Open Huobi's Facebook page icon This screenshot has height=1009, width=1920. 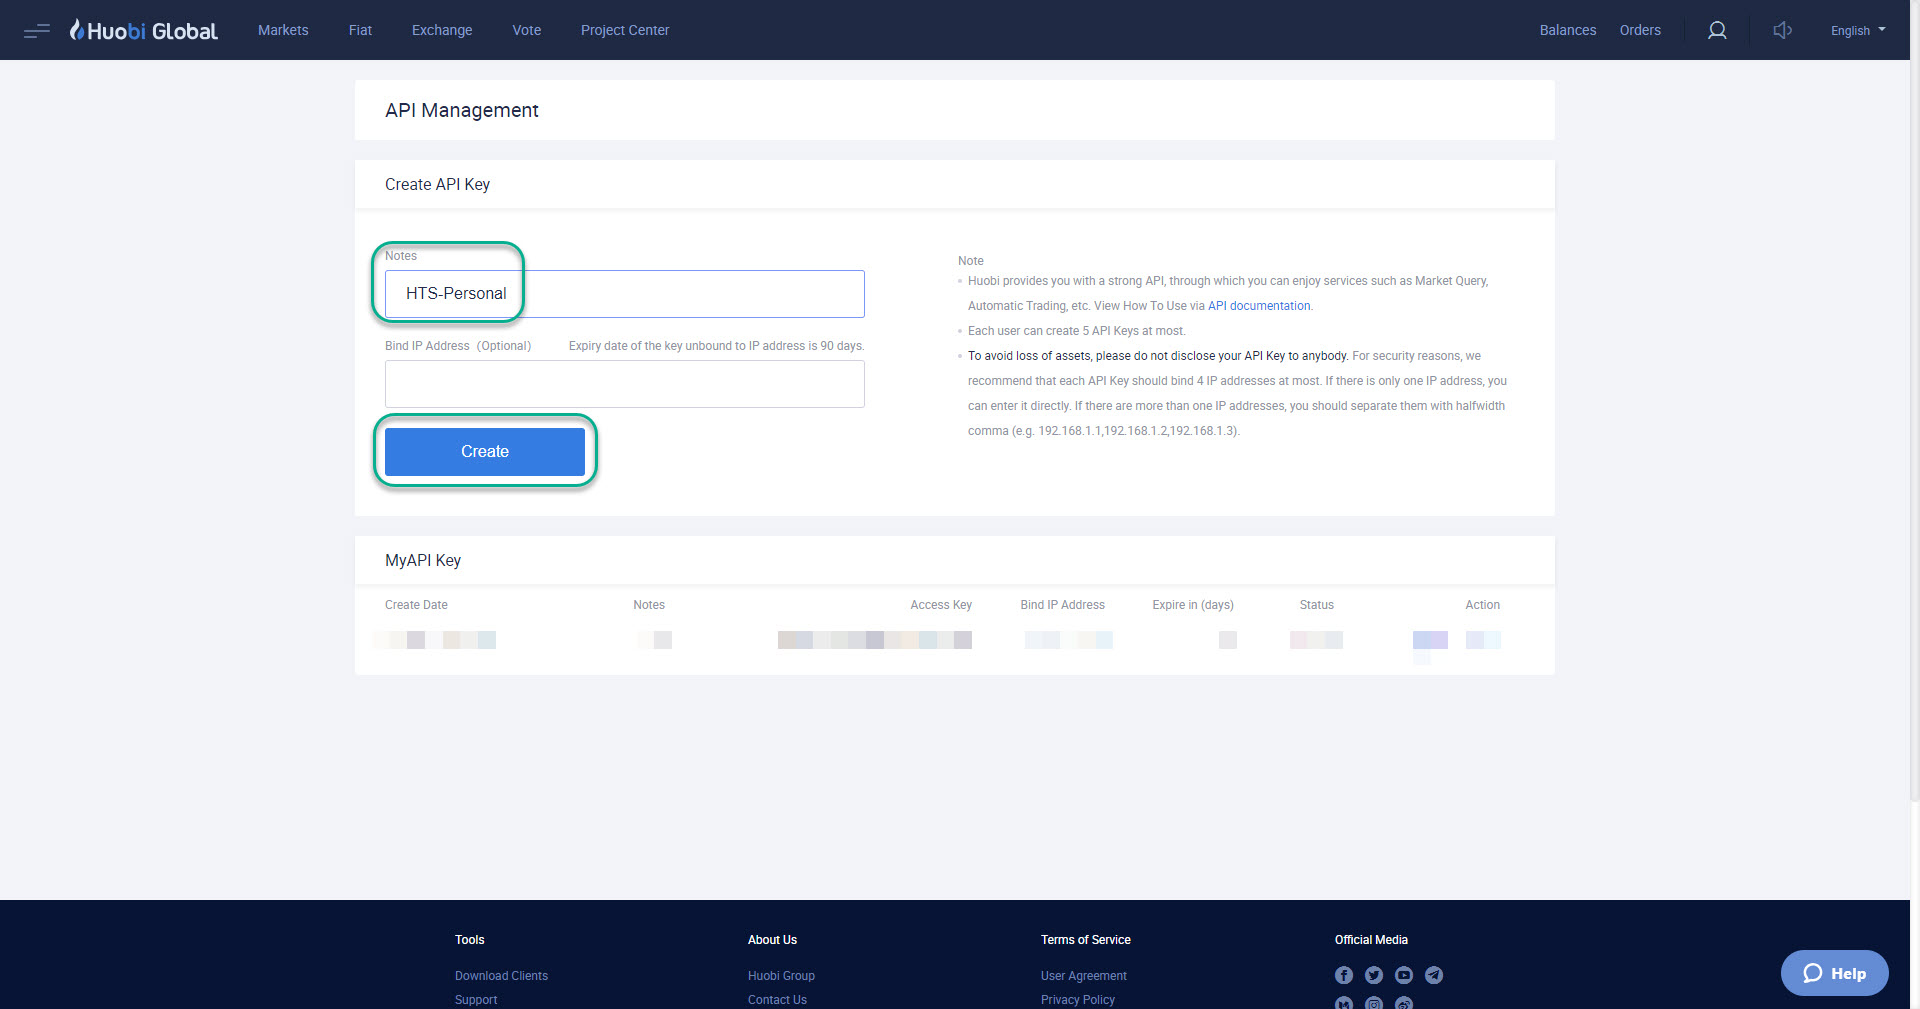1344,975
